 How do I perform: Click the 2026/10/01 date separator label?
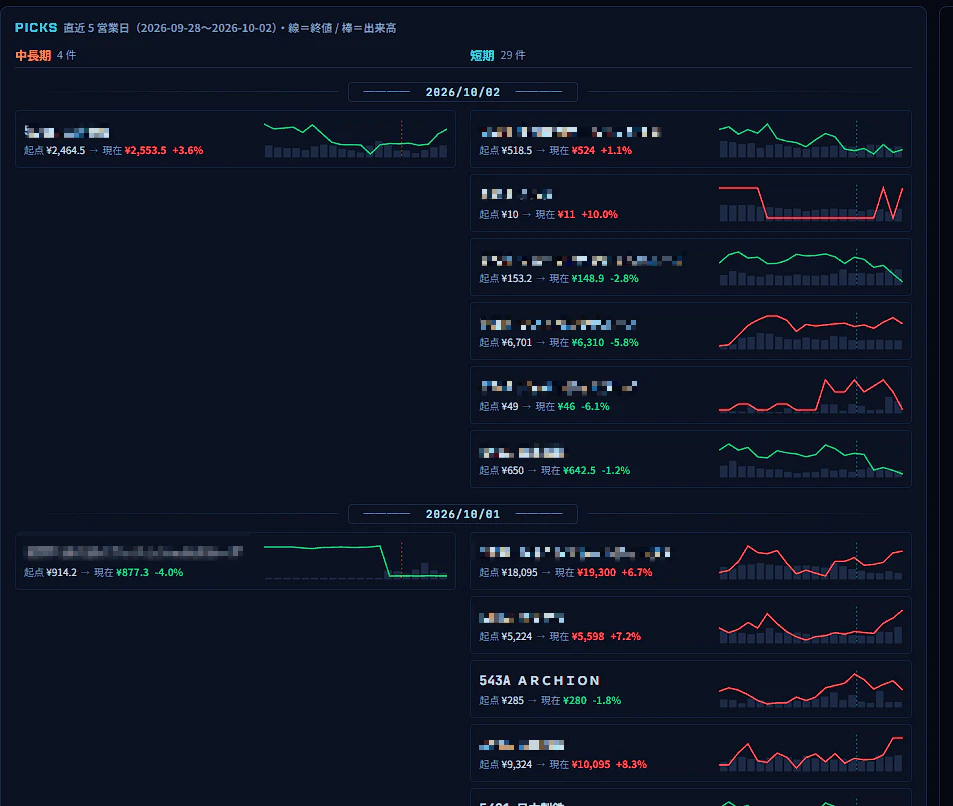[463, 514]
